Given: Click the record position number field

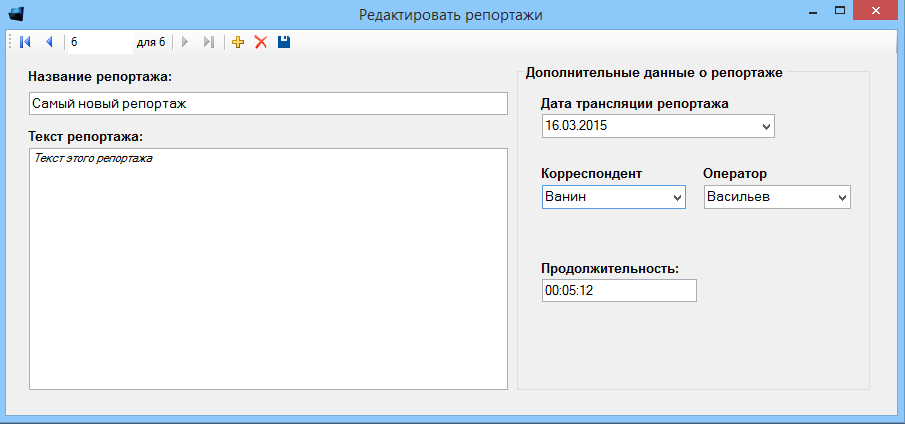Looking at the screenshot, I should tap(98, 42).
